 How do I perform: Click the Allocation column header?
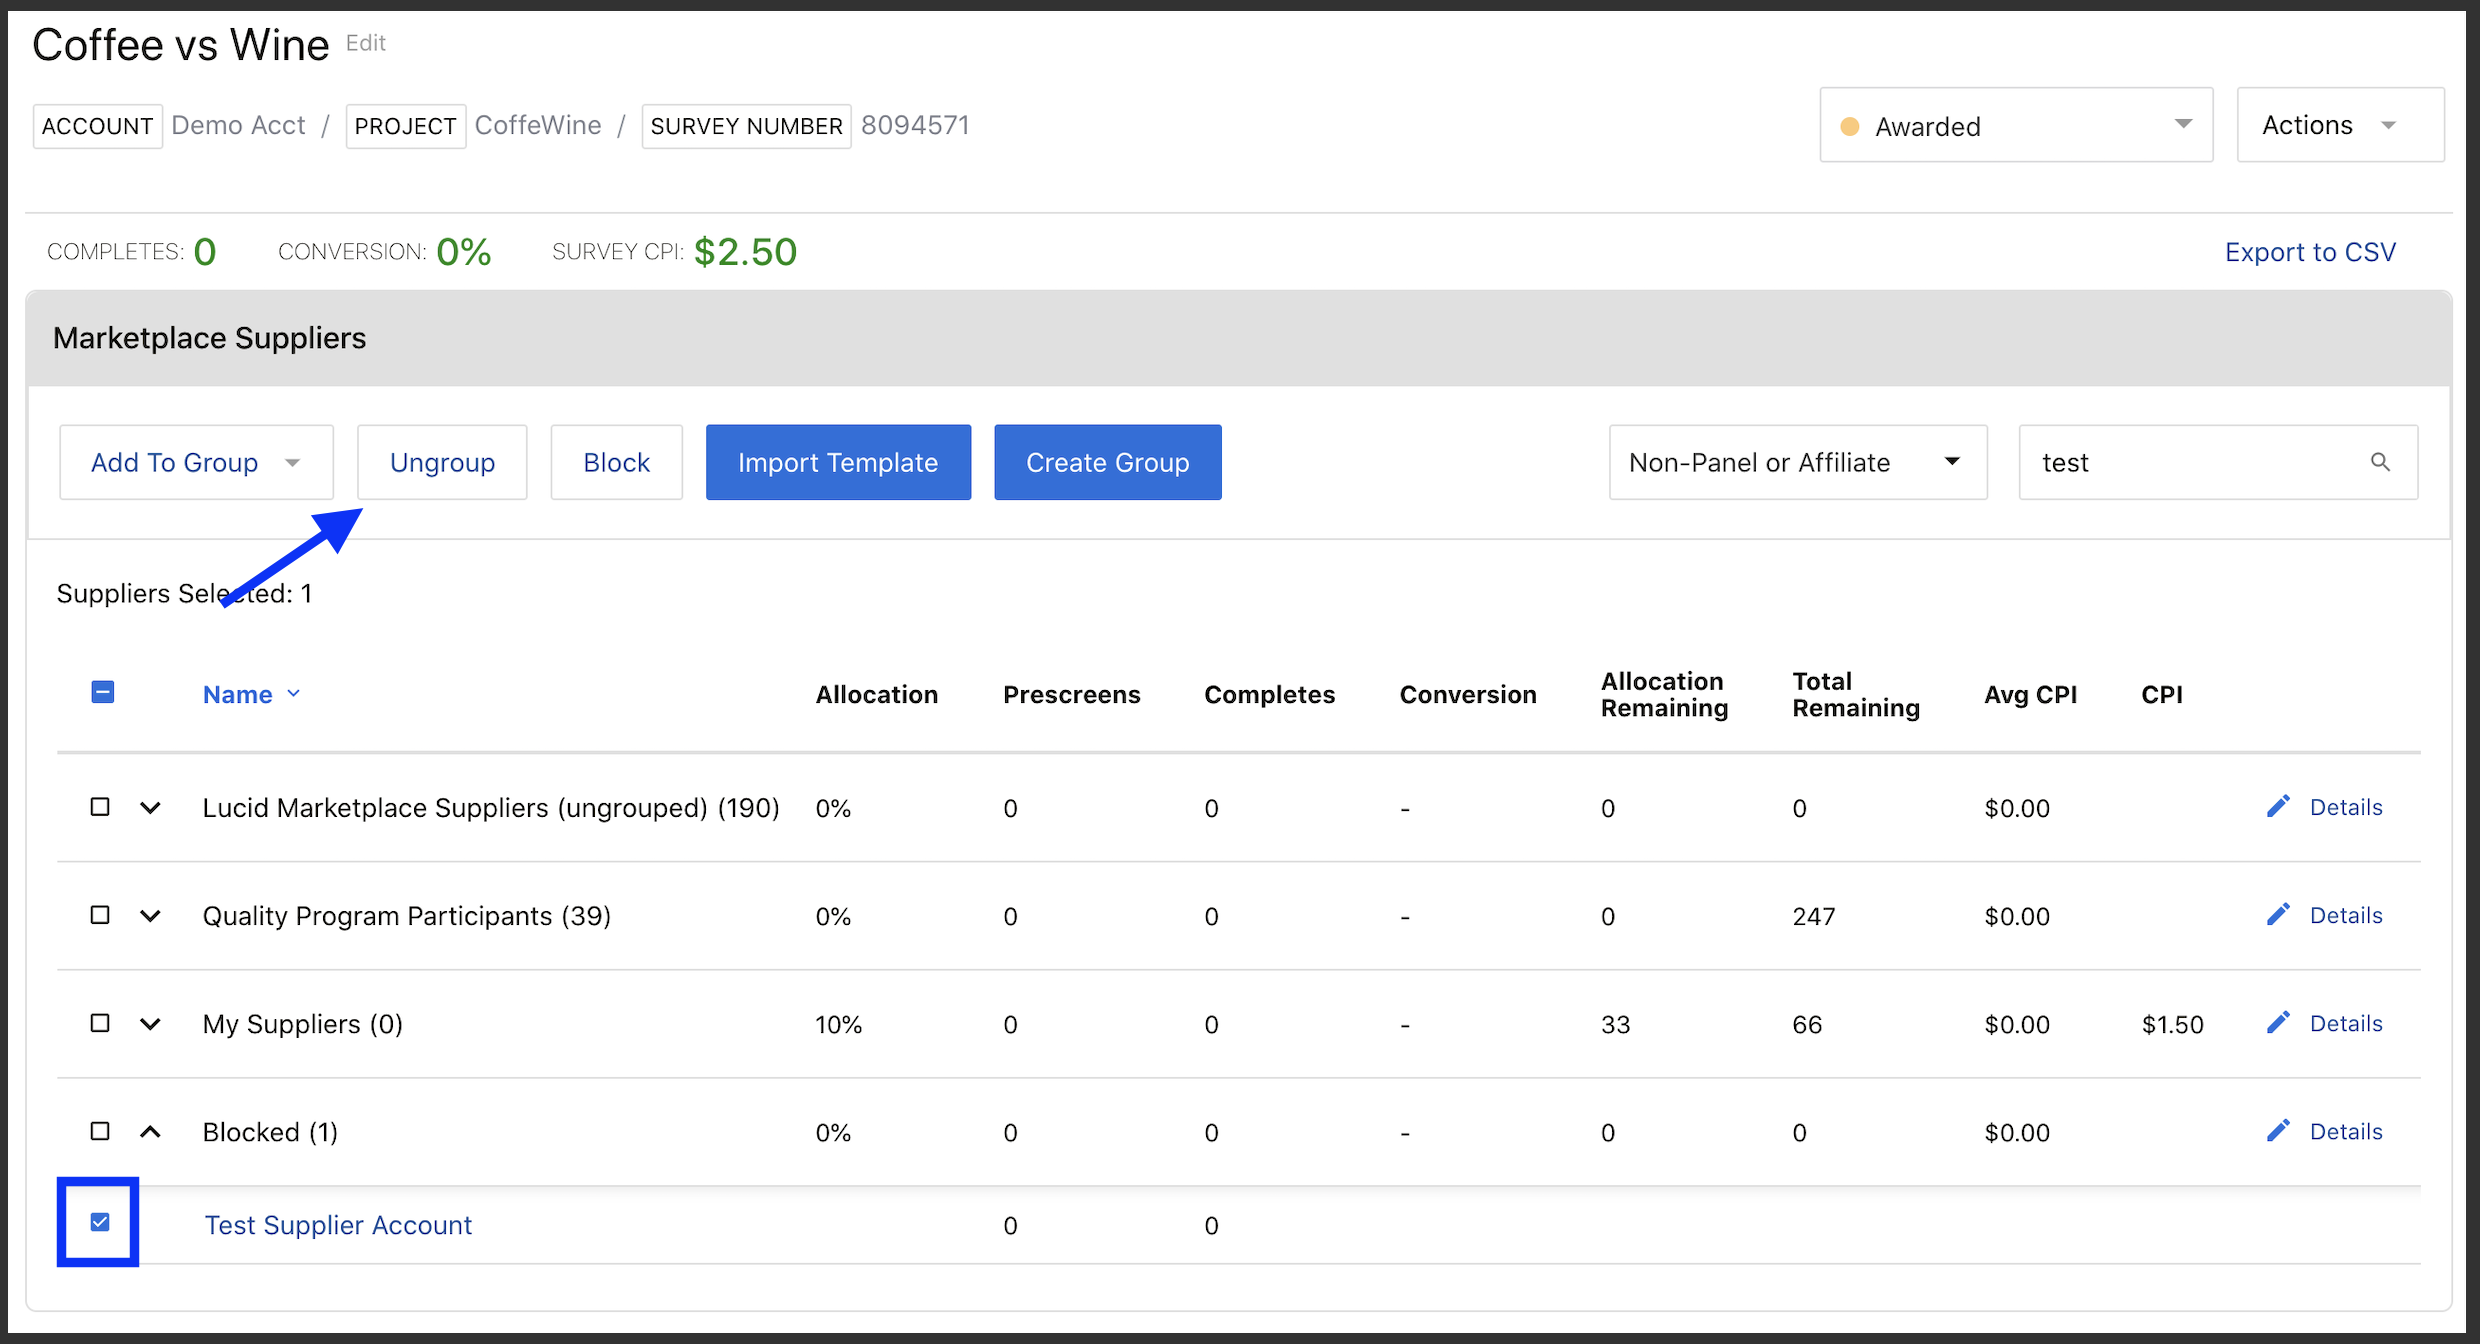click(876, 694)
